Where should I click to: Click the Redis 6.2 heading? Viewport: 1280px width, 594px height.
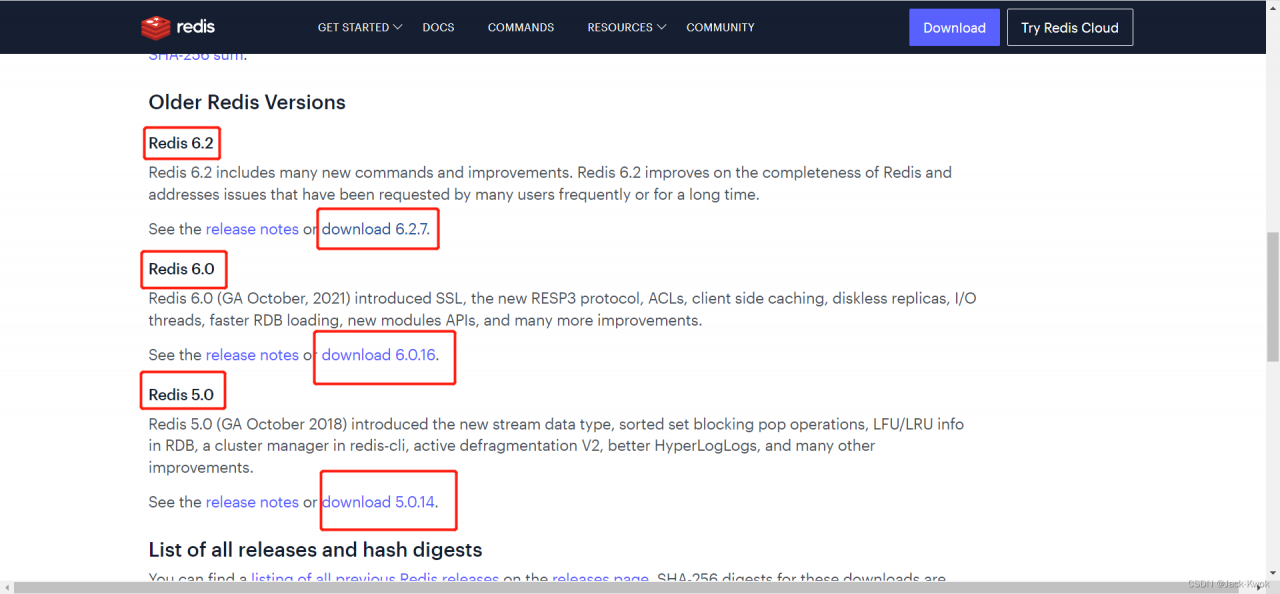click(181, 143)
